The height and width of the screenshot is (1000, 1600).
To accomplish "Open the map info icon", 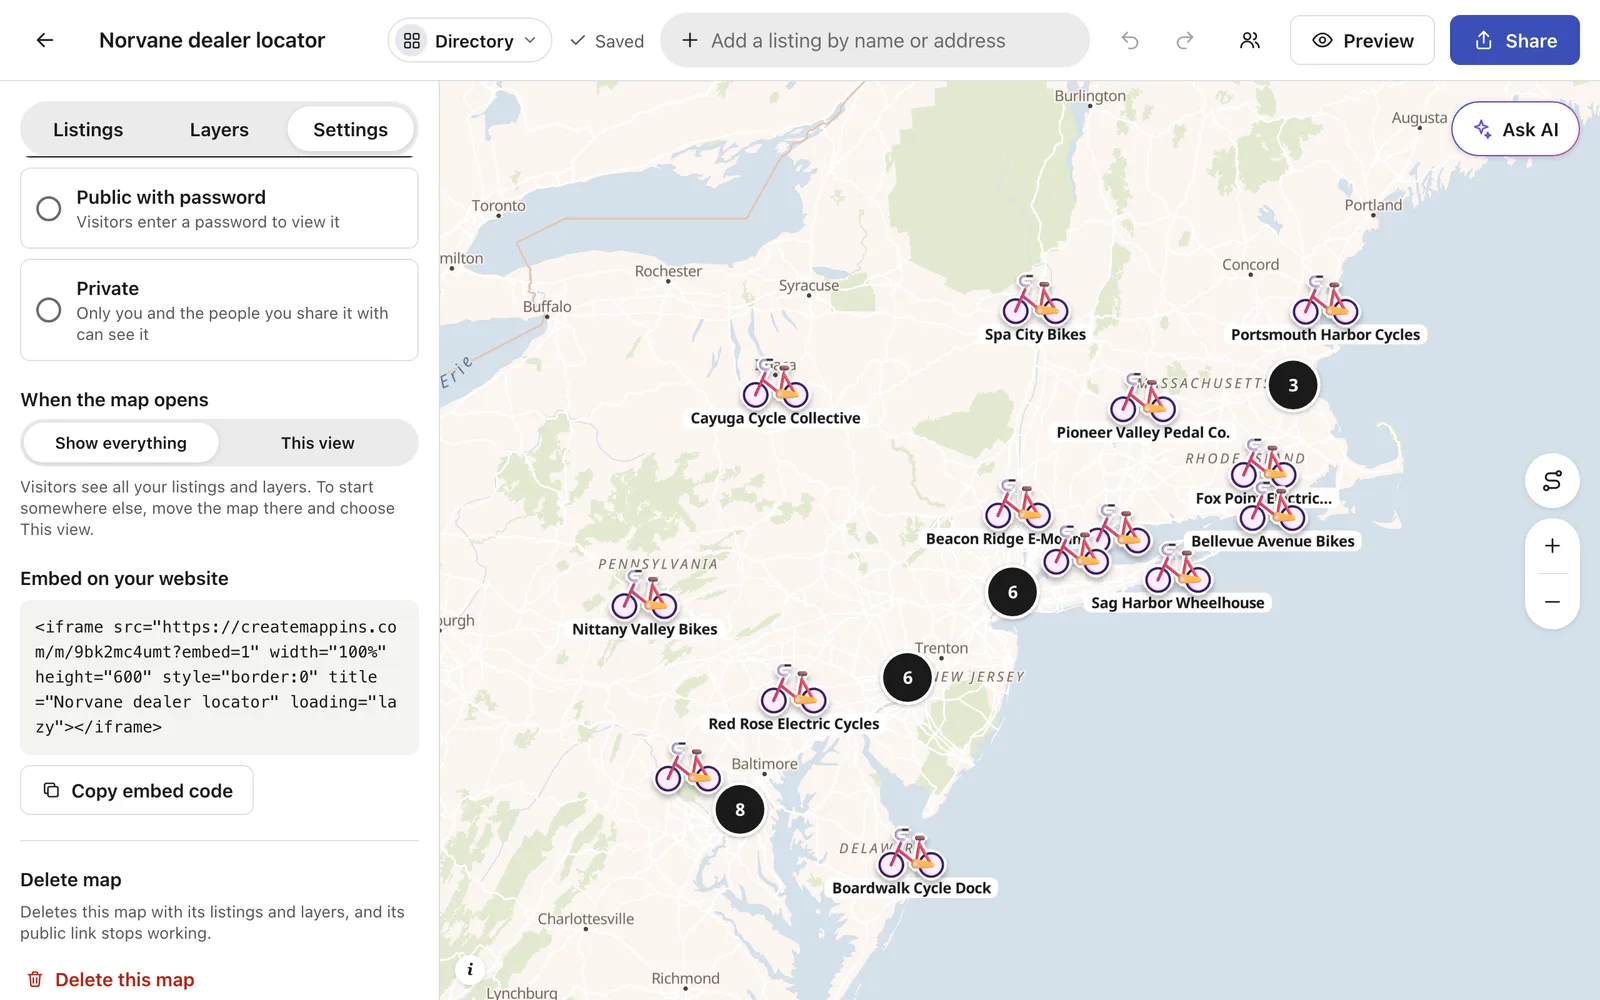I will (470, 969).
